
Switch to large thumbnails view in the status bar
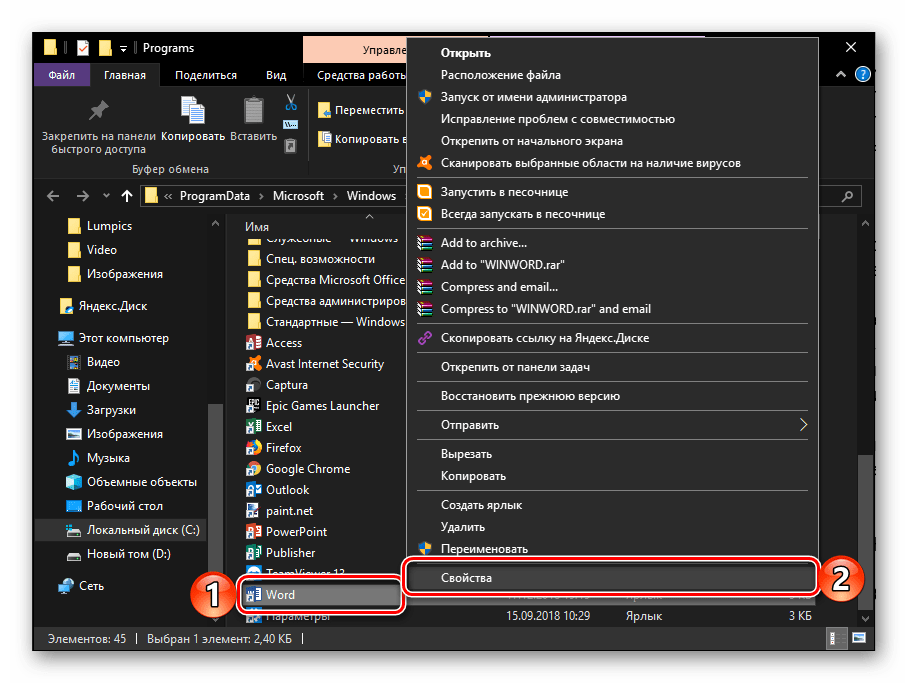tap(857, 636)
